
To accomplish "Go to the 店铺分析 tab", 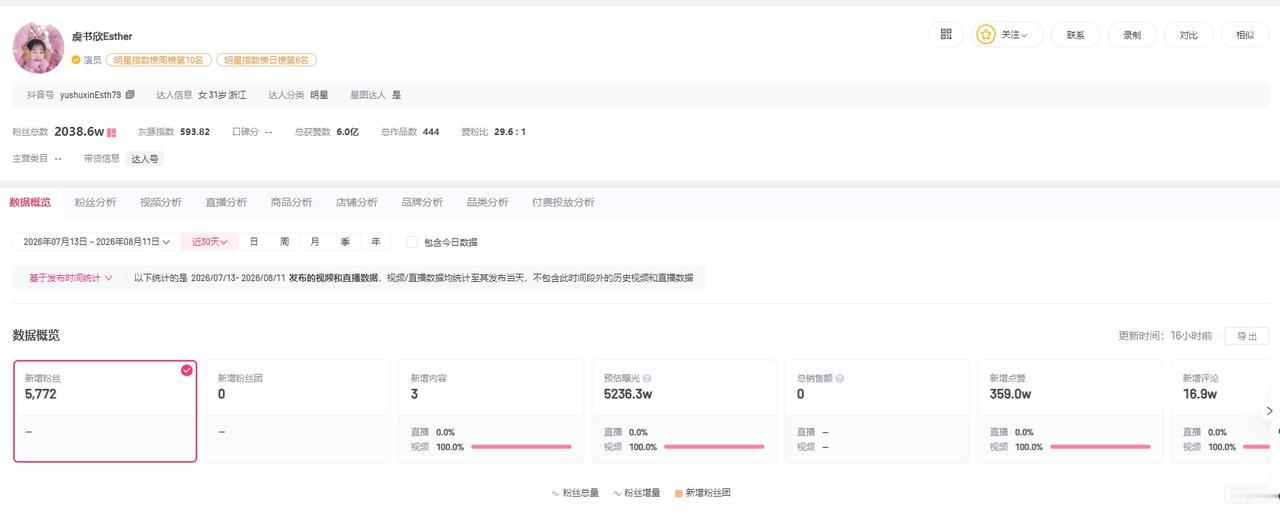I will coord(357,202).
